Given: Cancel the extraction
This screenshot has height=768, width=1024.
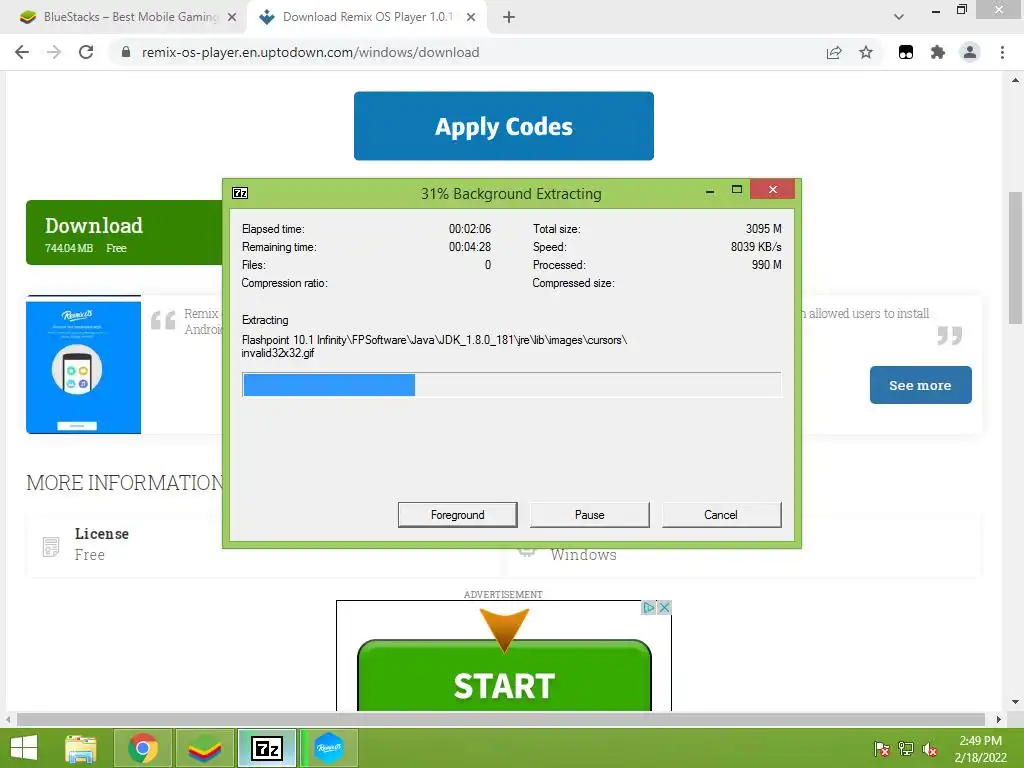Looking at the screenshot, I should (x=721, y=515).
